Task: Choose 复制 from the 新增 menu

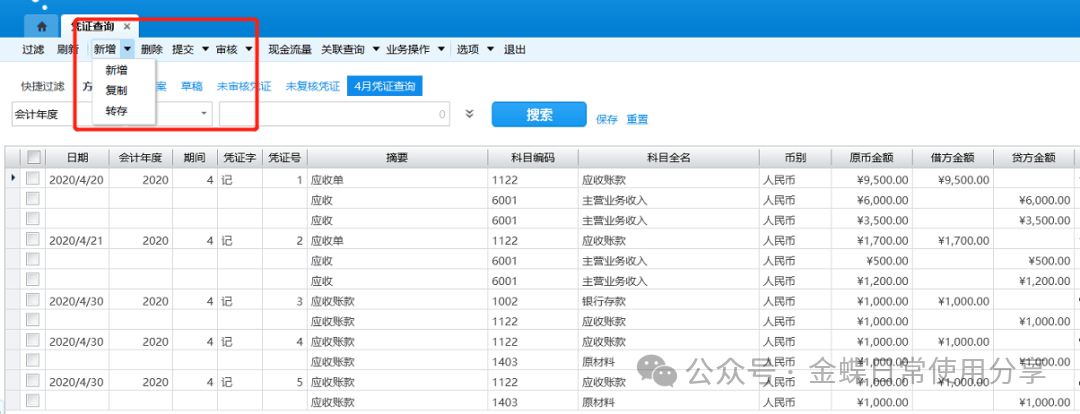Action: [x=116, y=90]
